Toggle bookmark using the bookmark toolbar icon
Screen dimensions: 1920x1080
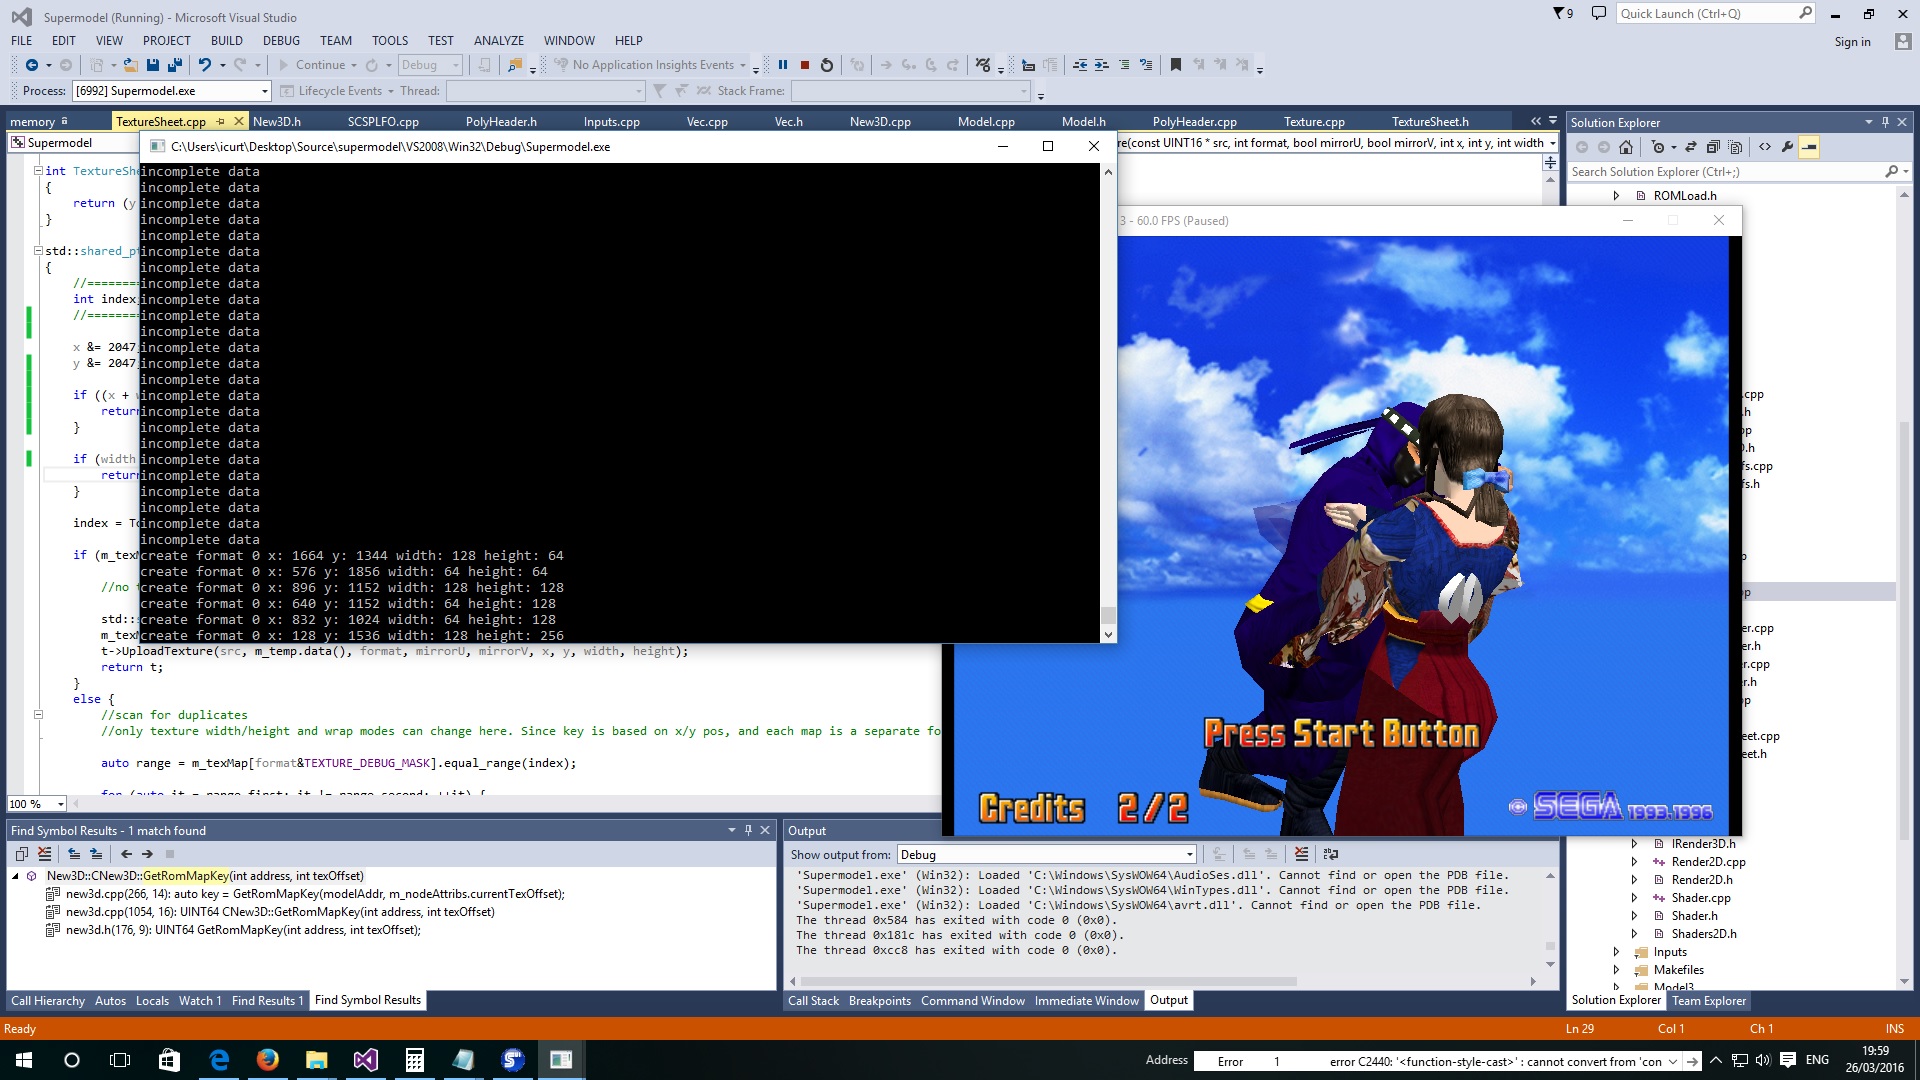click(1176, 65)
